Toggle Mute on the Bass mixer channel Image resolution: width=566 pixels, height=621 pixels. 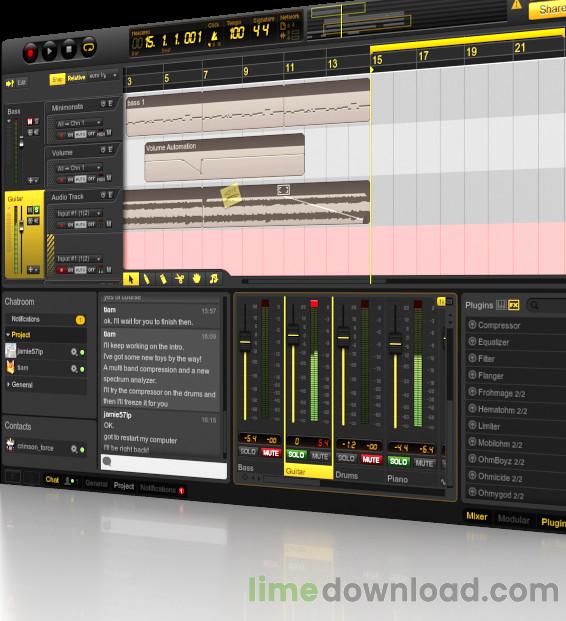coord(271,453)
